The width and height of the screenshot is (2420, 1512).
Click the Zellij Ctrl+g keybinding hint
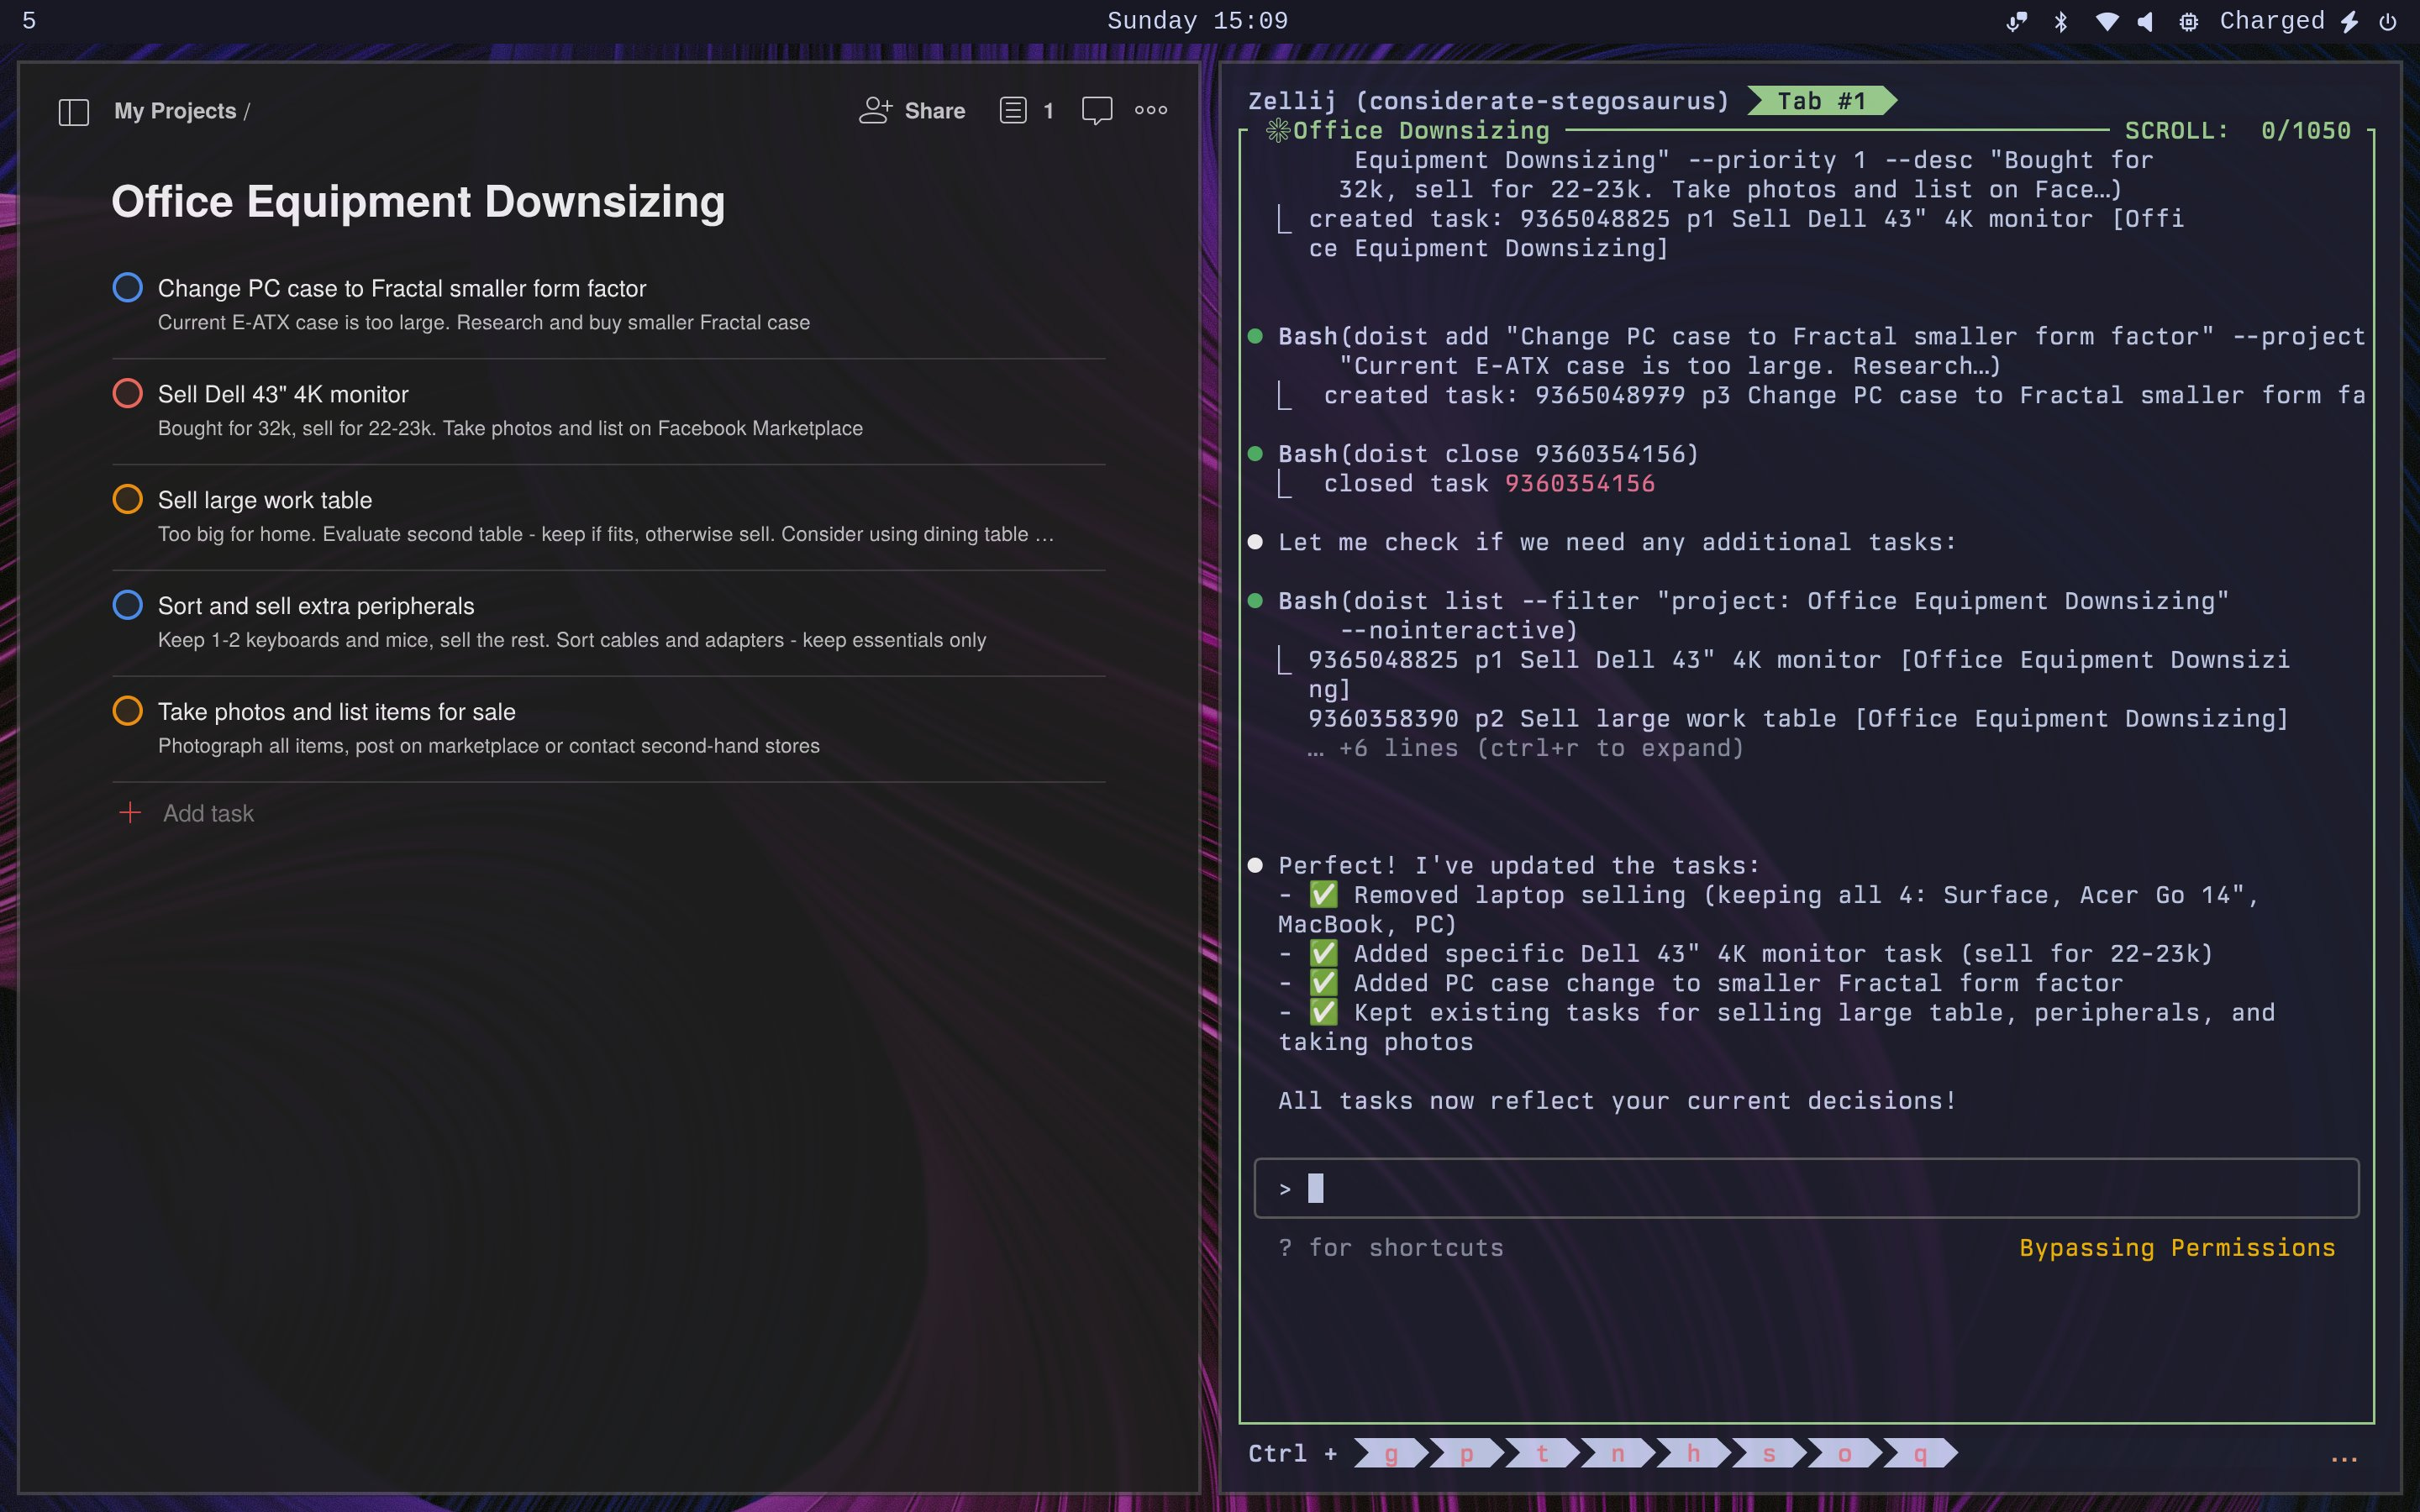(x=1391, y=1454)
